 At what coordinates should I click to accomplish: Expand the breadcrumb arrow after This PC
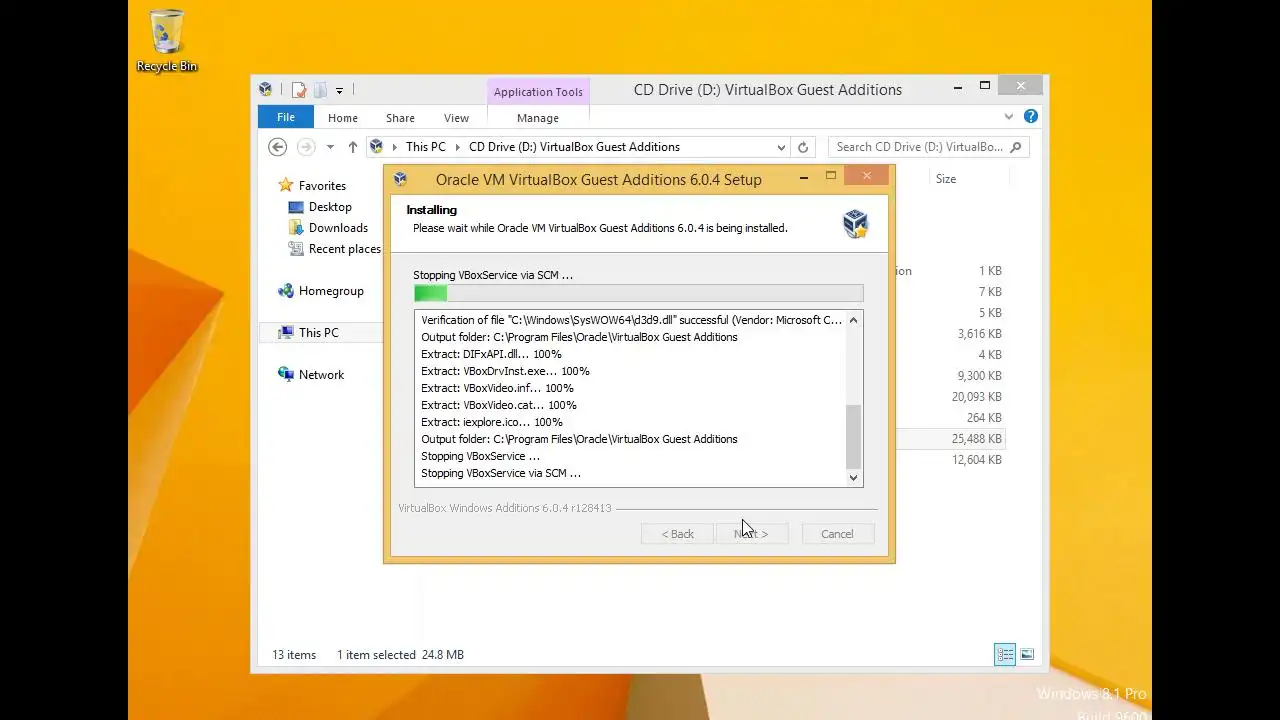[x=458, y=147]
